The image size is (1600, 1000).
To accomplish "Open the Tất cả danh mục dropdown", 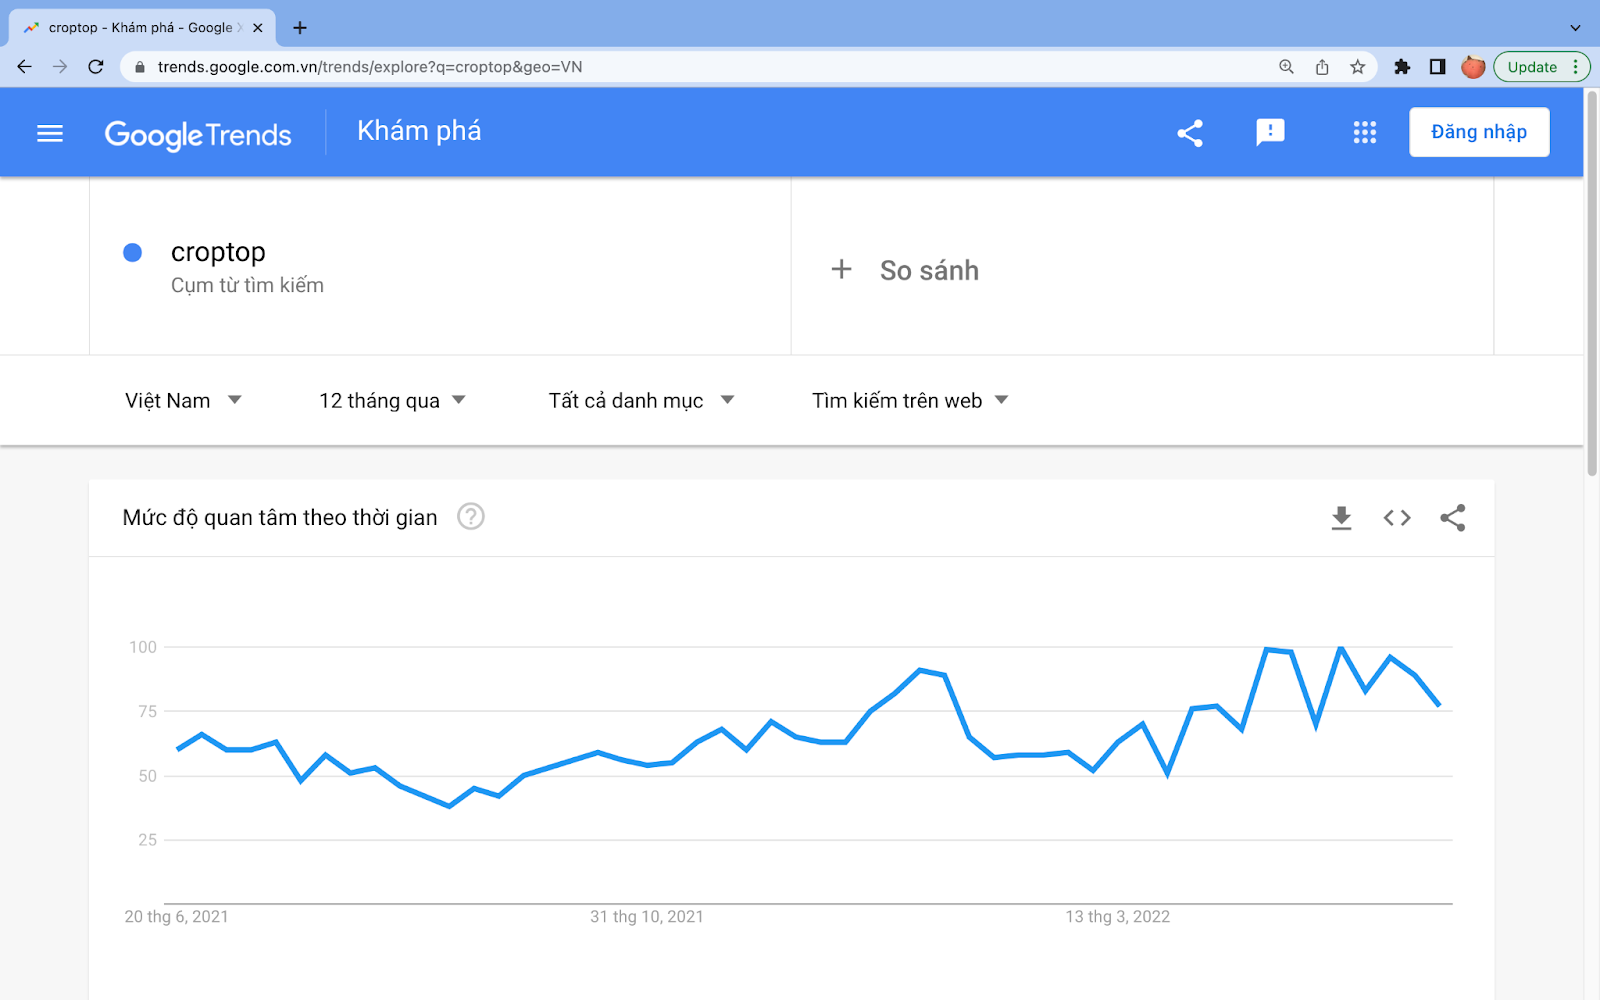I will (x=641, y=400).
